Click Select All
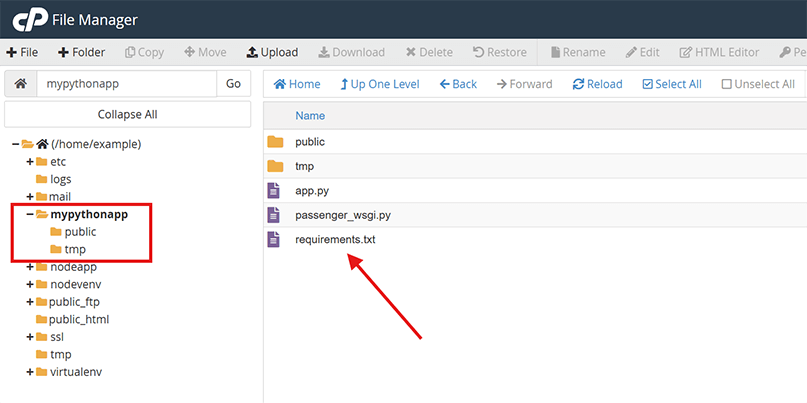The image size is (807, 403). [672, 84]
